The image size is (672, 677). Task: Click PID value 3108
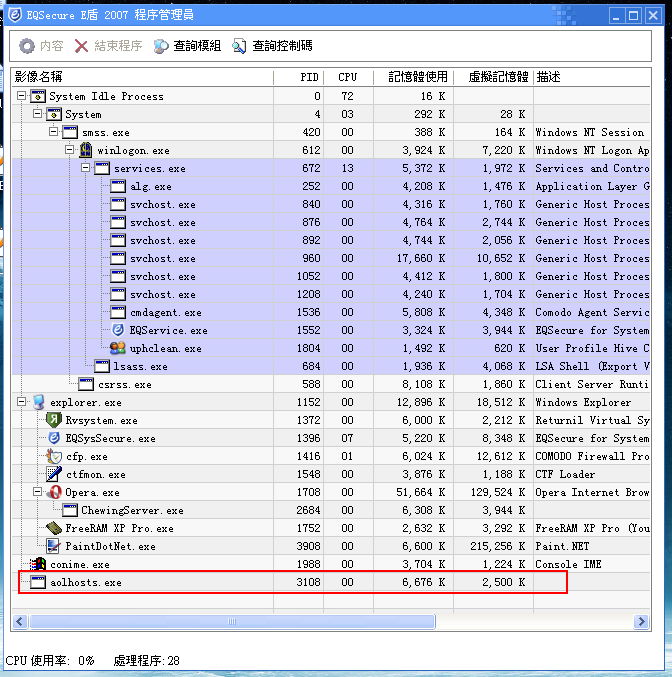pos(308,582)
